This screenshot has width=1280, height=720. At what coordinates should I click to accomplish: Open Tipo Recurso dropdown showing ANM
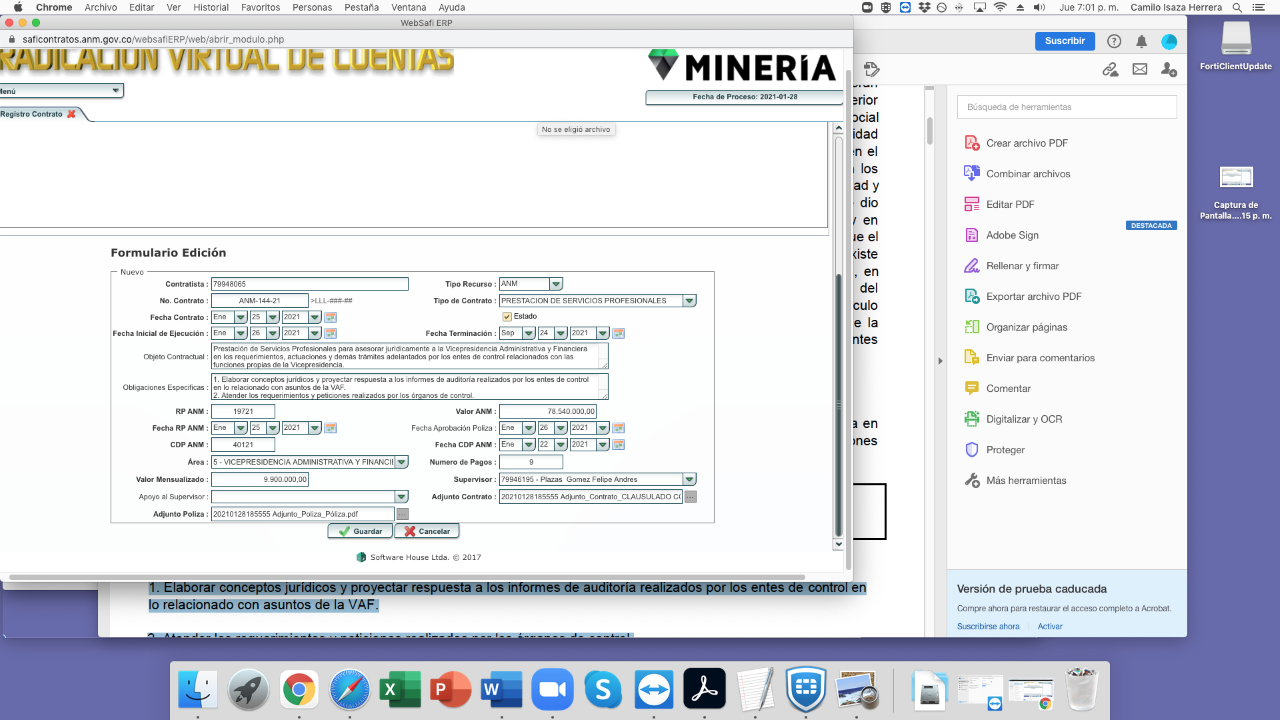pyautogui.click(x=530, y=284)
